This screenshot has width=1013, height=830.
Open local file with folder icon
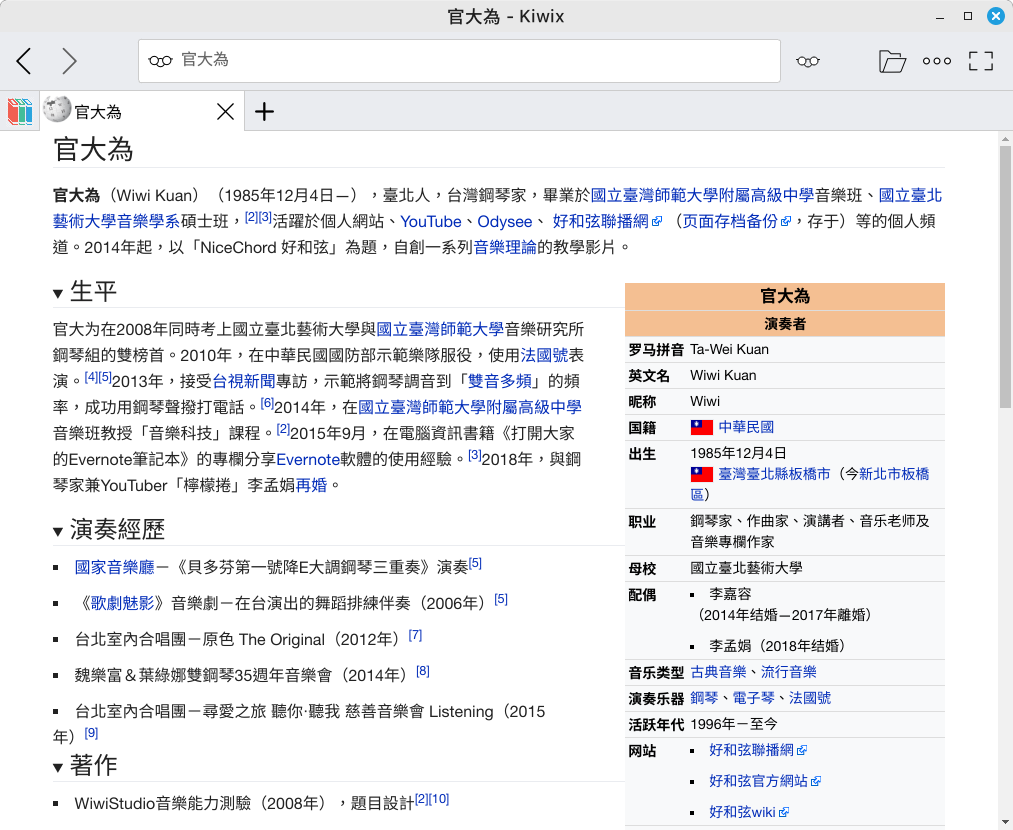[x=892, y=61]
